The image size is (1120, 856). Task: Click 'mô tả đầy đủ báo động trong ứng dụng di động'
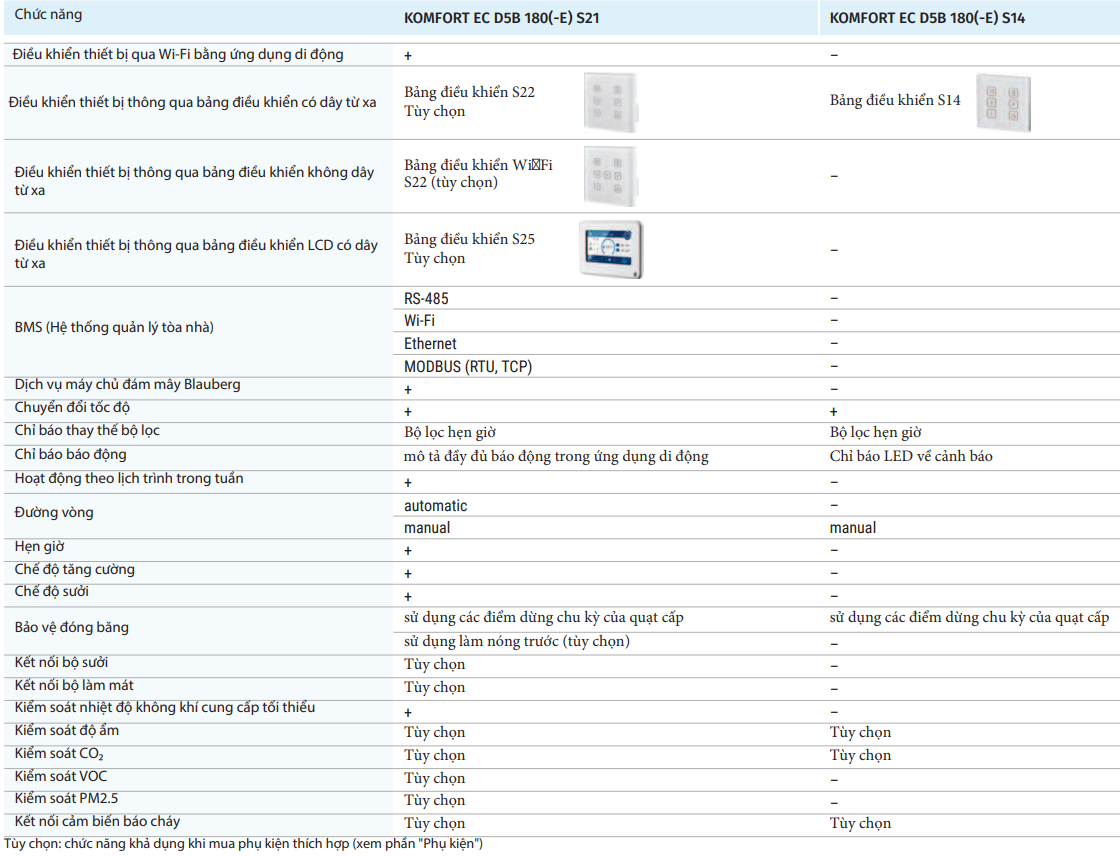tap(556, 457)
